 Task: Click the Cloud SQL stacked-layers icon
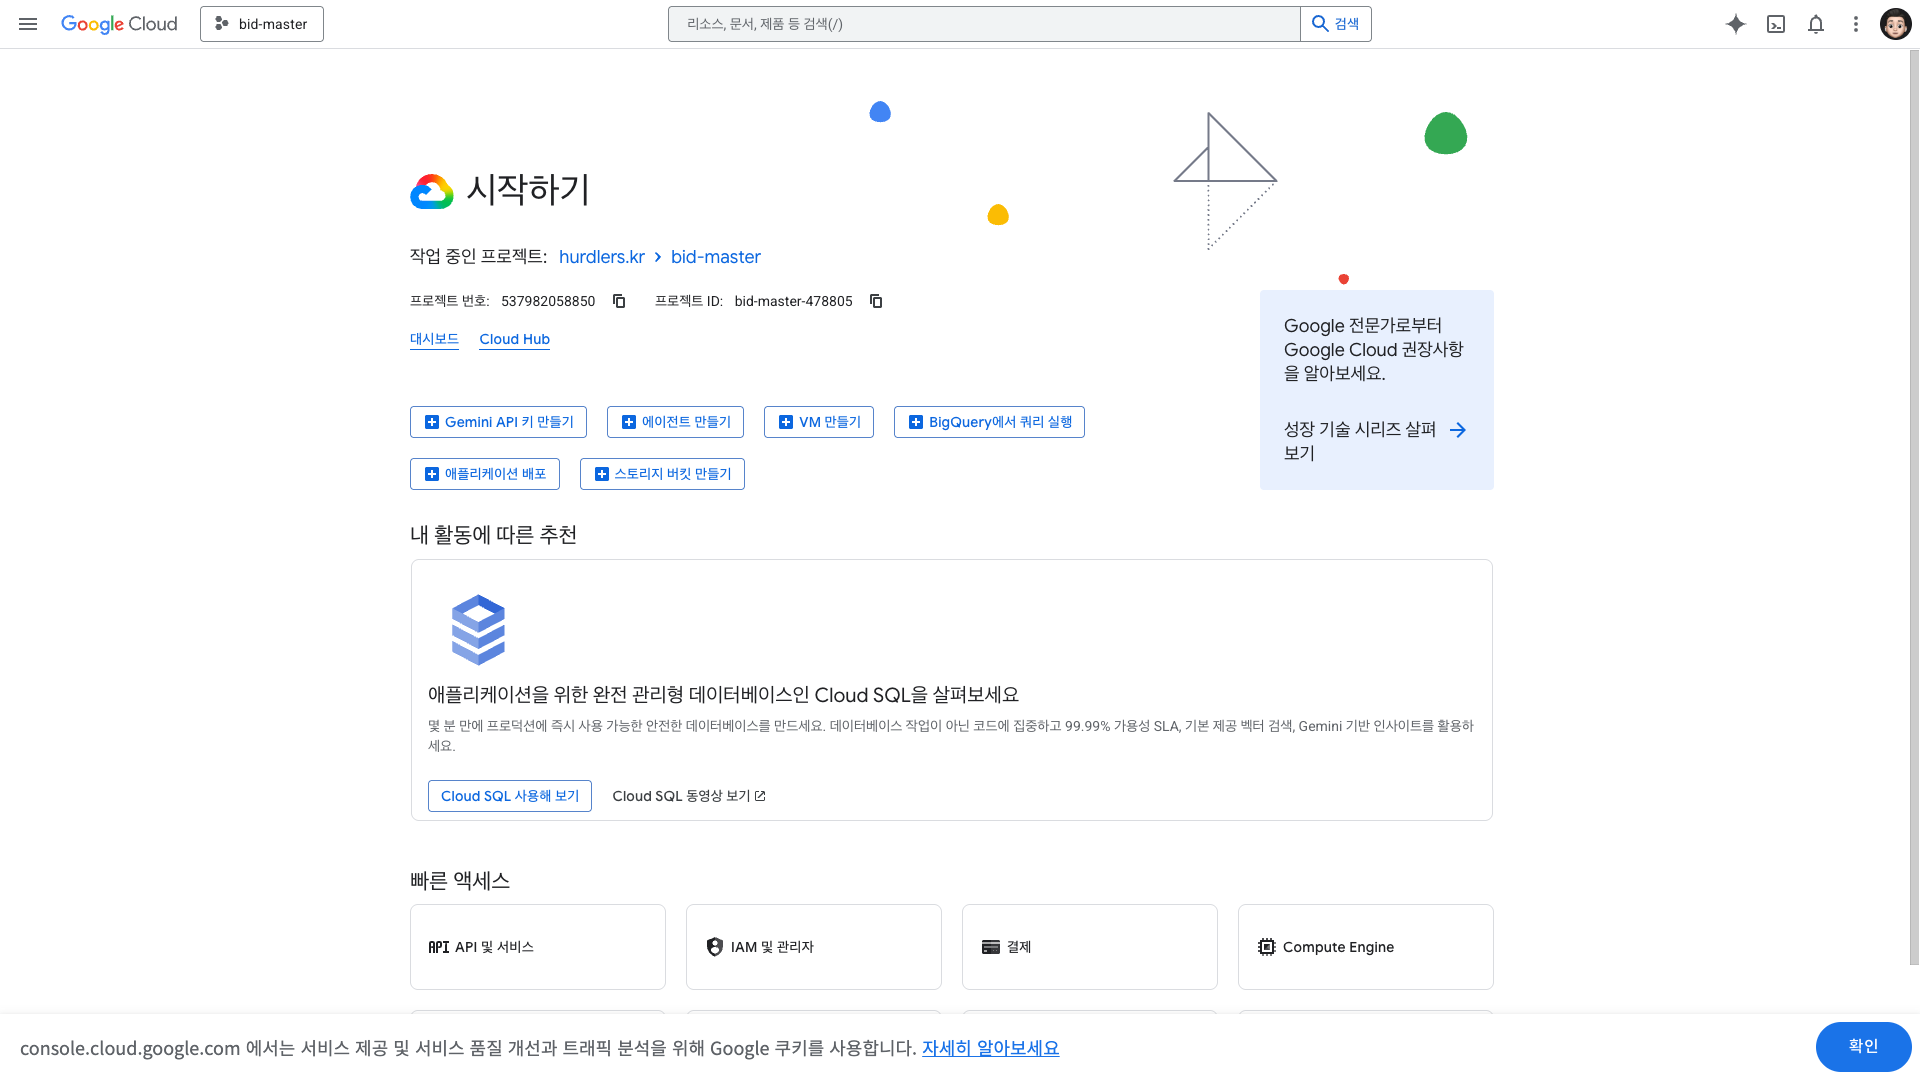pos(478,630)
